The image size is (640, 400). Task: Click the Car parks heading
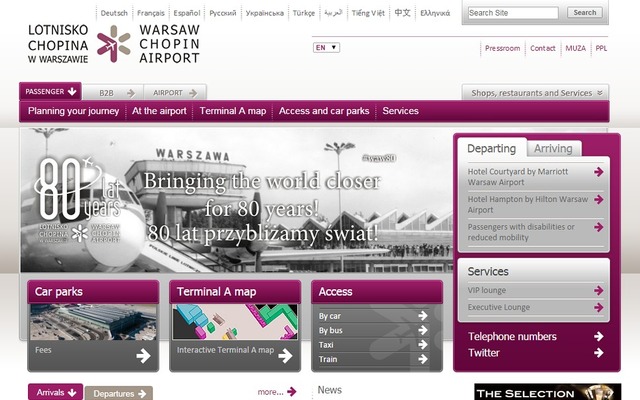click(x=59, y=291)
